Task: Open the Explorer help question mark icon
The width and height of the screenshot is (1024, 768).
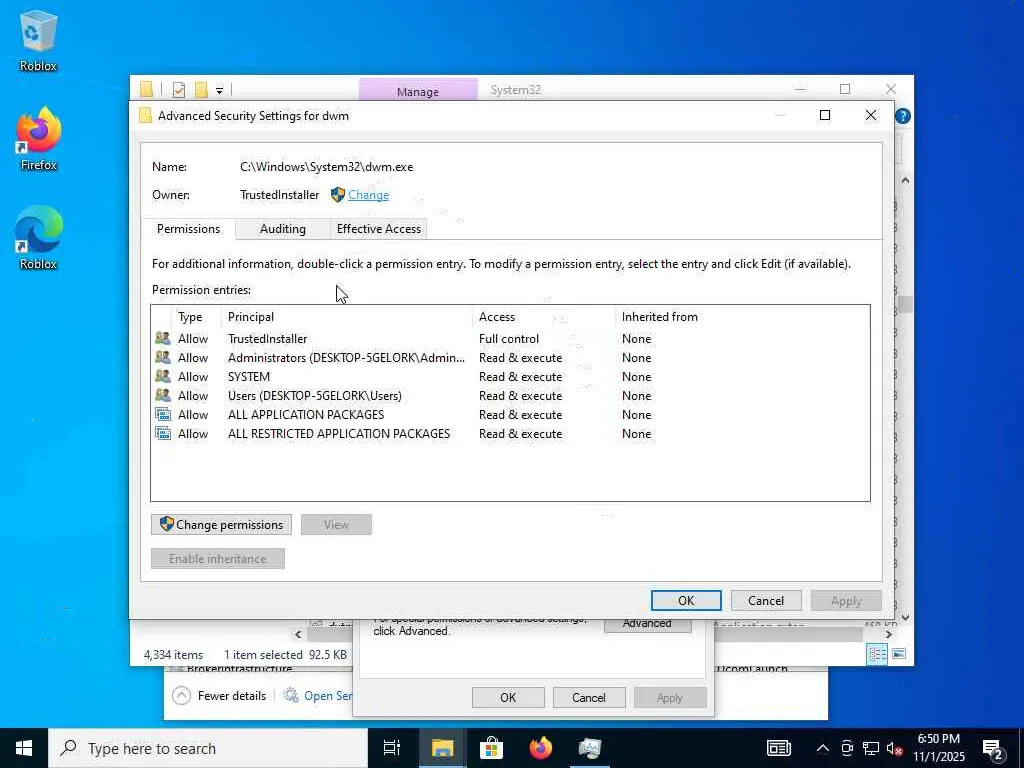Action: point(903,116)
